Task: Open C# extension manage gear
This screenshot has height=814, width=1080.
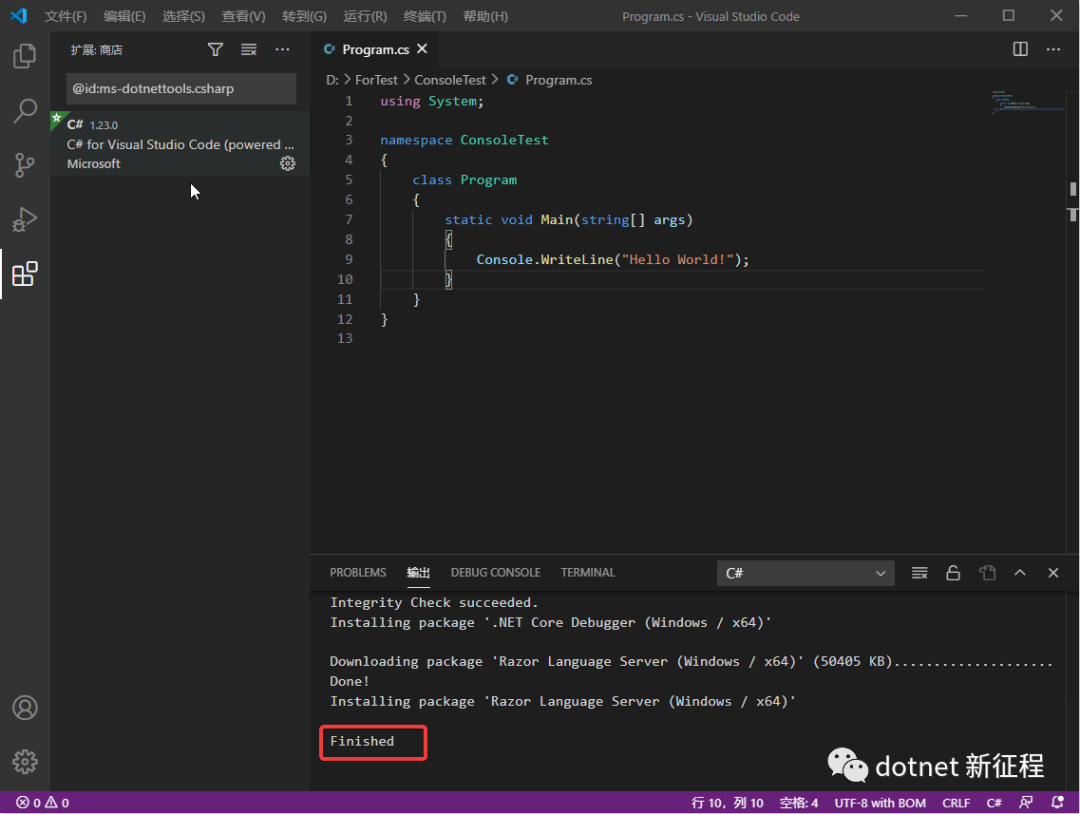Action: coord(287,163)
